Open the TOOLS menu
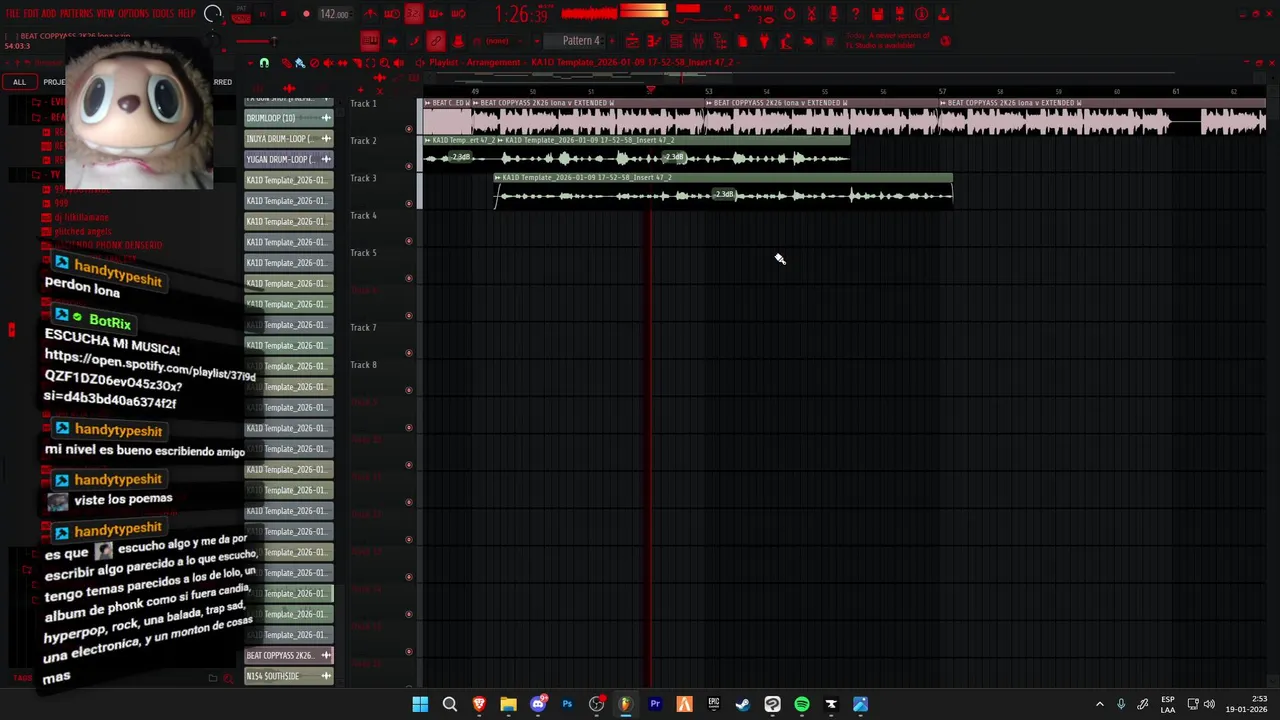Viewport: 1280px width, 720px height. [163, 14]
